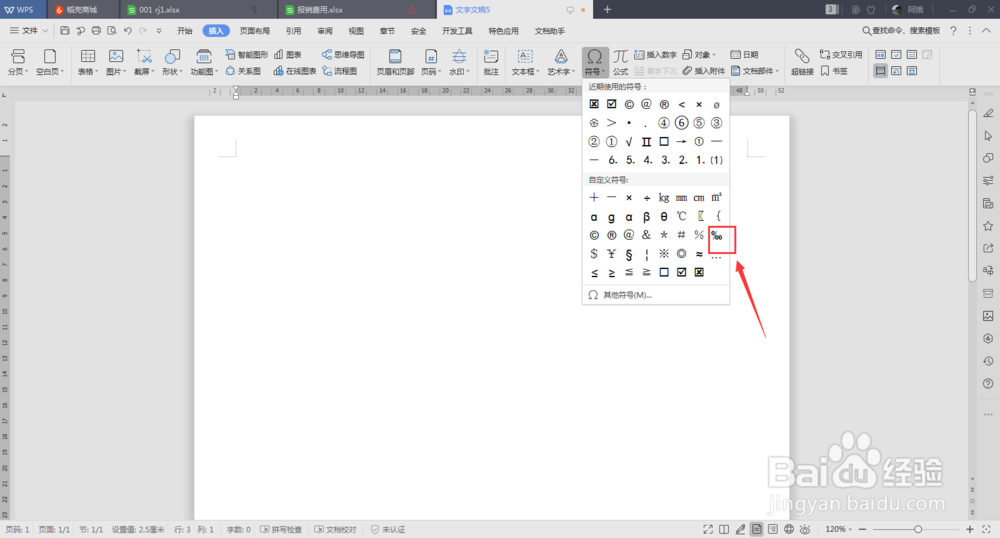Insert the kg symbol from custom symbols
Screen dimensions: 1000x538
point(664,198)
